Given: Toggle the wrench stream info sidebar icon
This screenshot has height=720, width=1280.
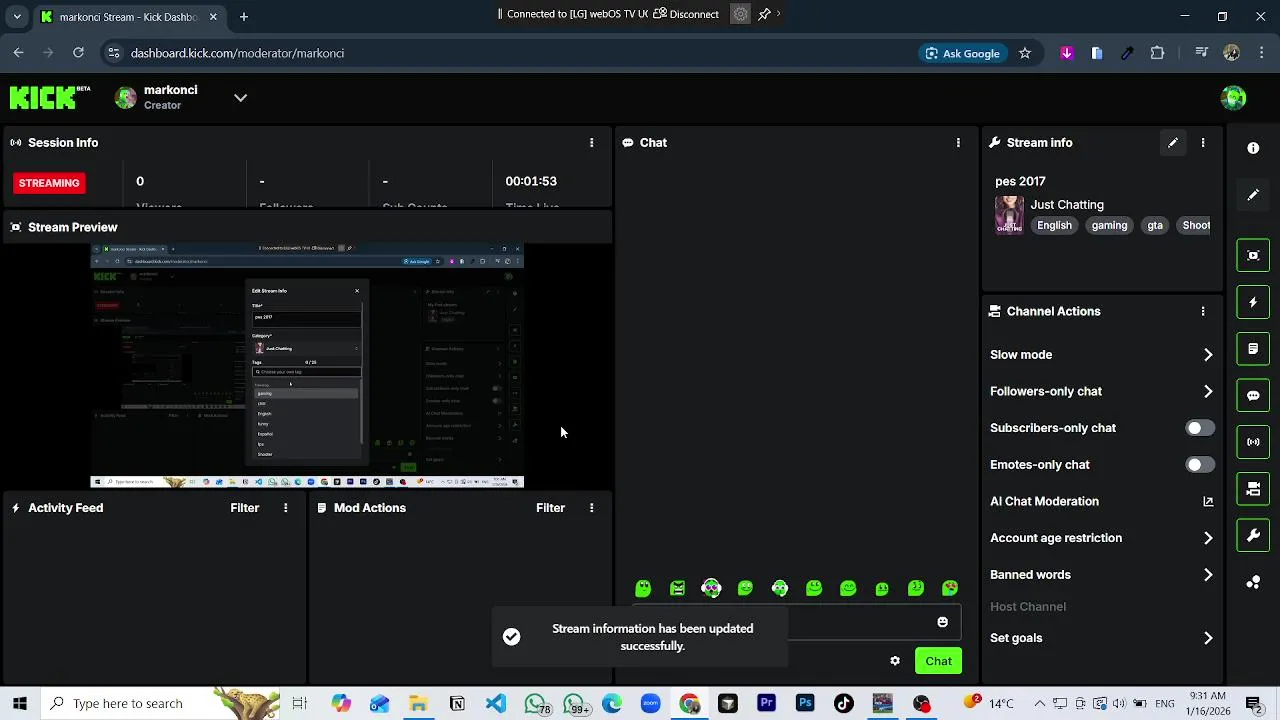Looking at the screenshot, I should 1253,536.
